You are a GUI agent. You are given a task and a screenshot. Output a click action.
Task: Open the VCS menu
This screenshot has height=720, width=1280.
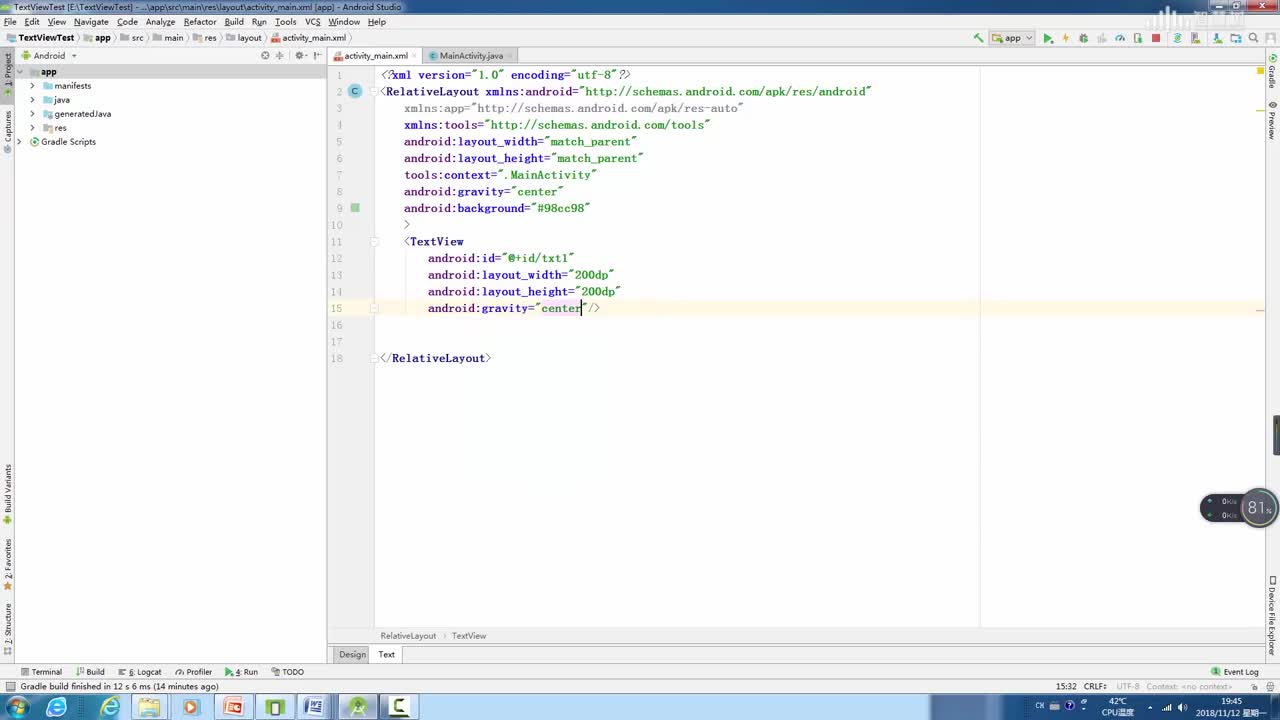tap(313, 21)
